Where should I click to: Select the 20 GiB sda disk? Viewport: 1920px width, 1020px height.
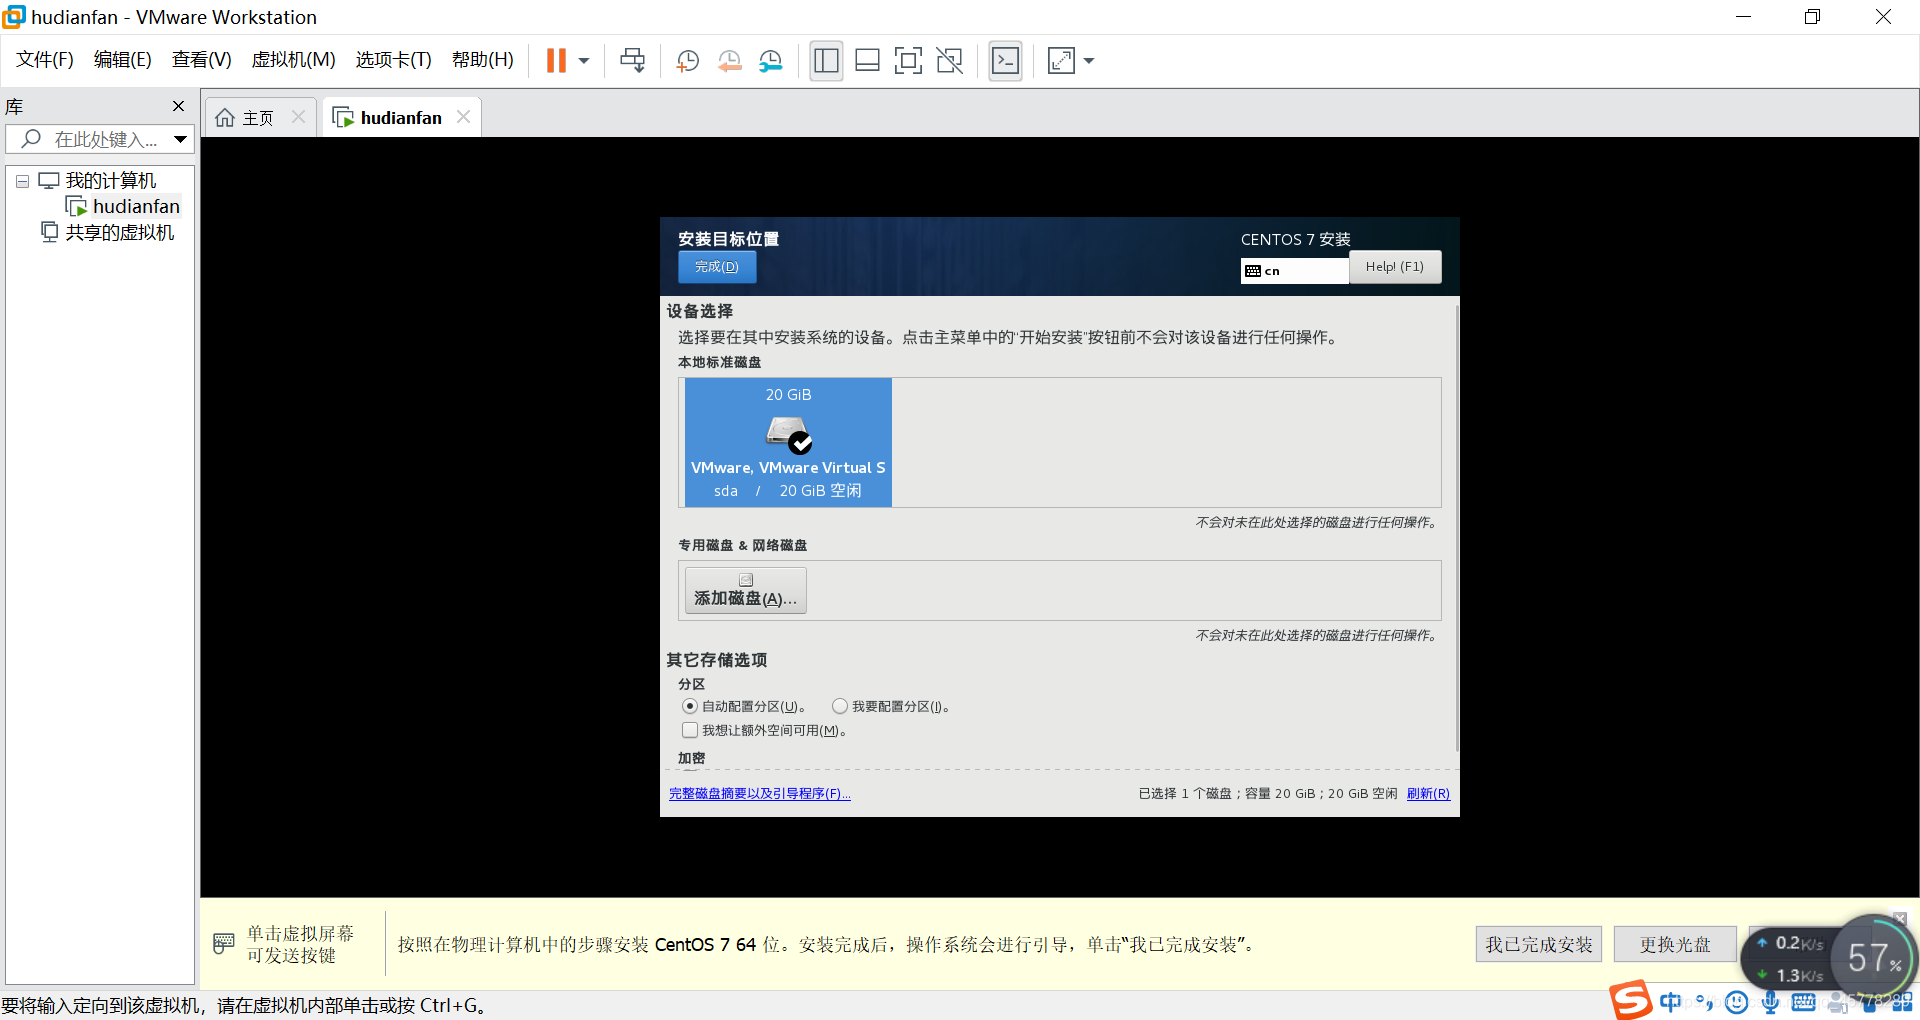788,442
